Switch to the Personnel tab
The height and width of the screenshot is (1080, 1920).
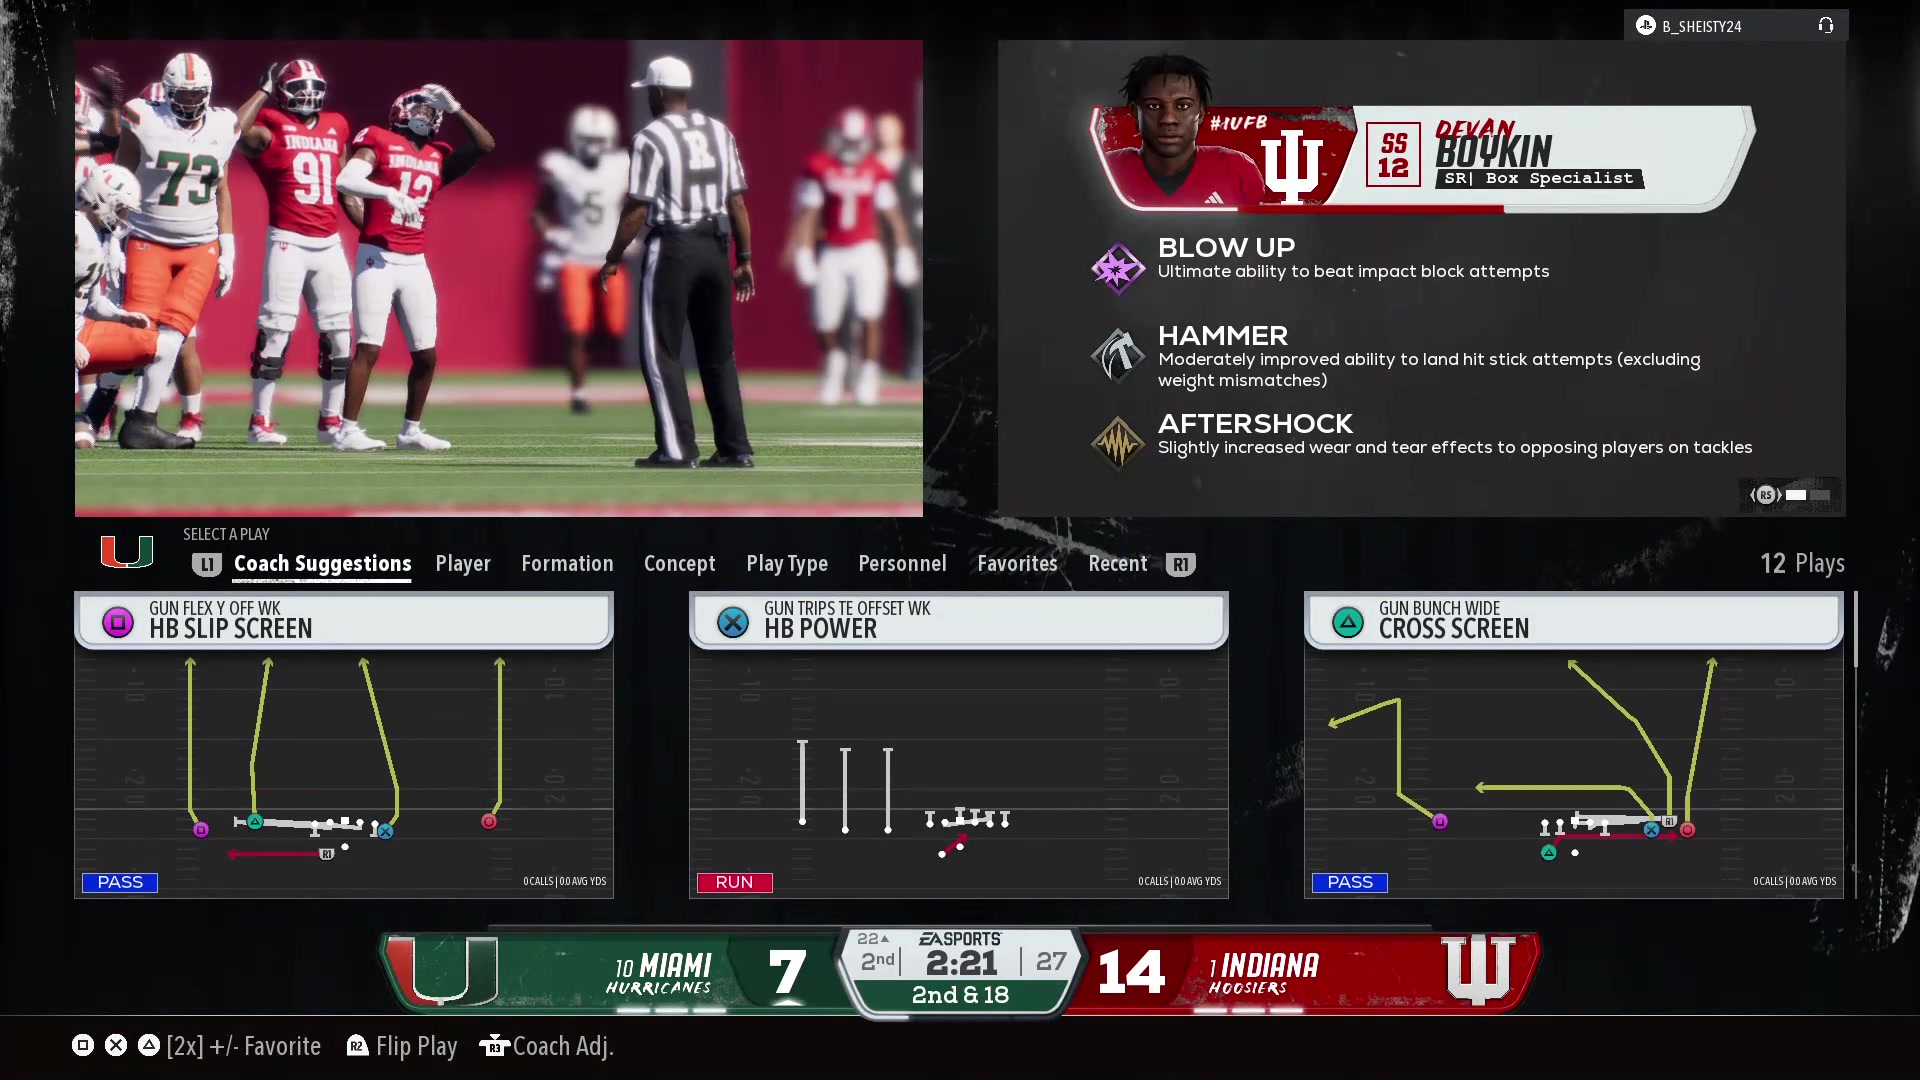tap(902, 564)
